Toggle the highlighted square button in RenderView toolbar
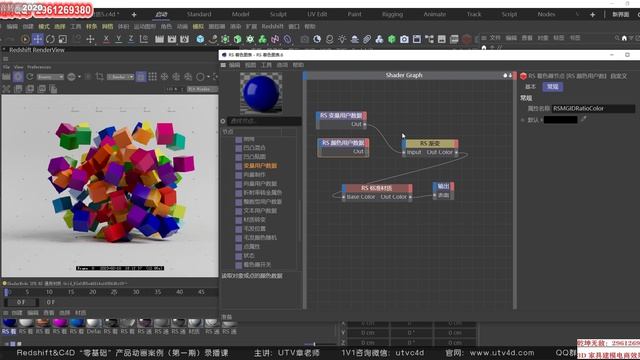640x360 pixels. coord(141,77)
